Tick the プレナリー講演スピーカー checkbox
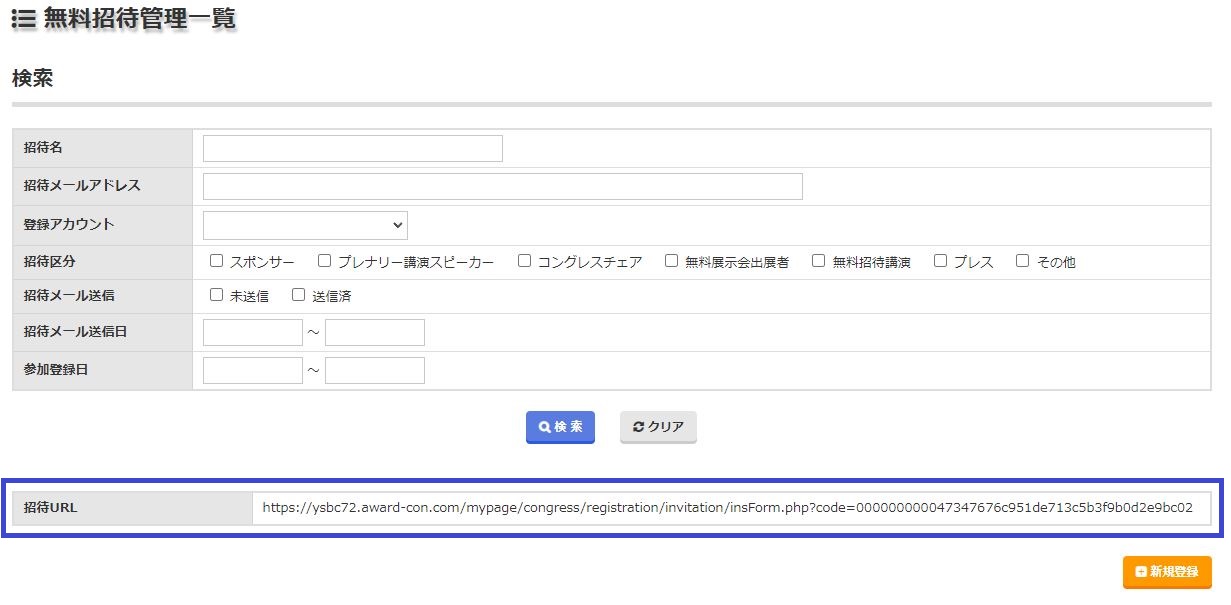1231x605 pixels. click(325, 261)
